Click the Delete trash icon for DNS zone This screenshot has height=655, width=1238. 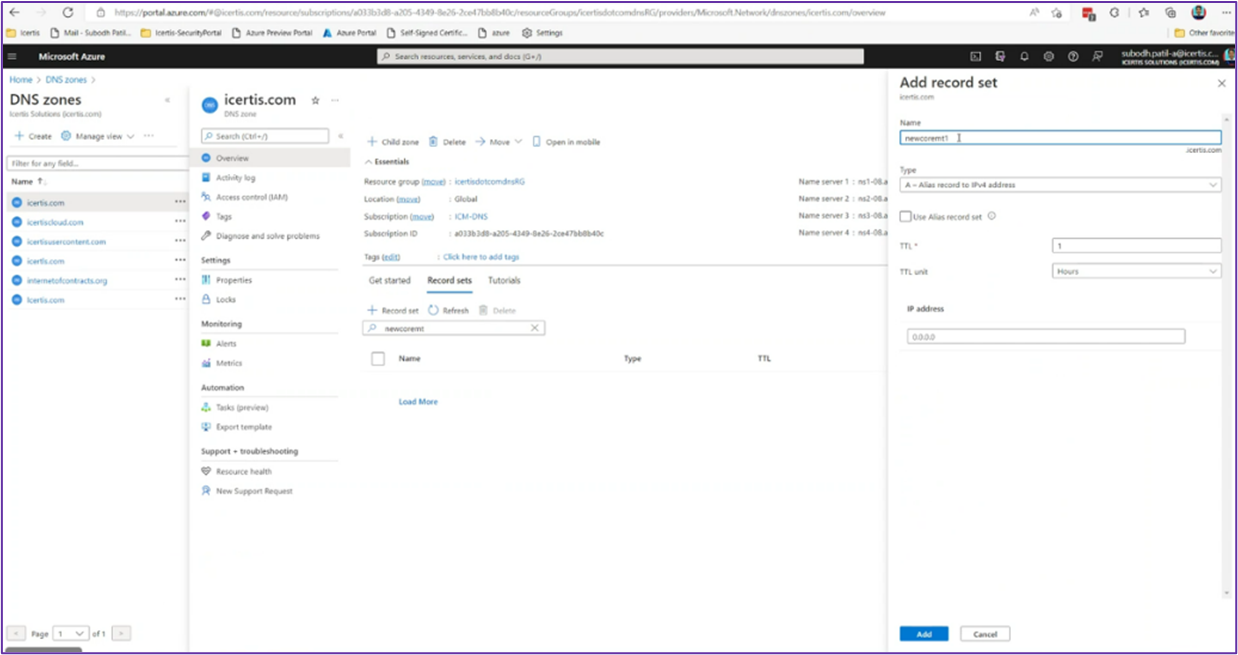(x=434, y=142)
